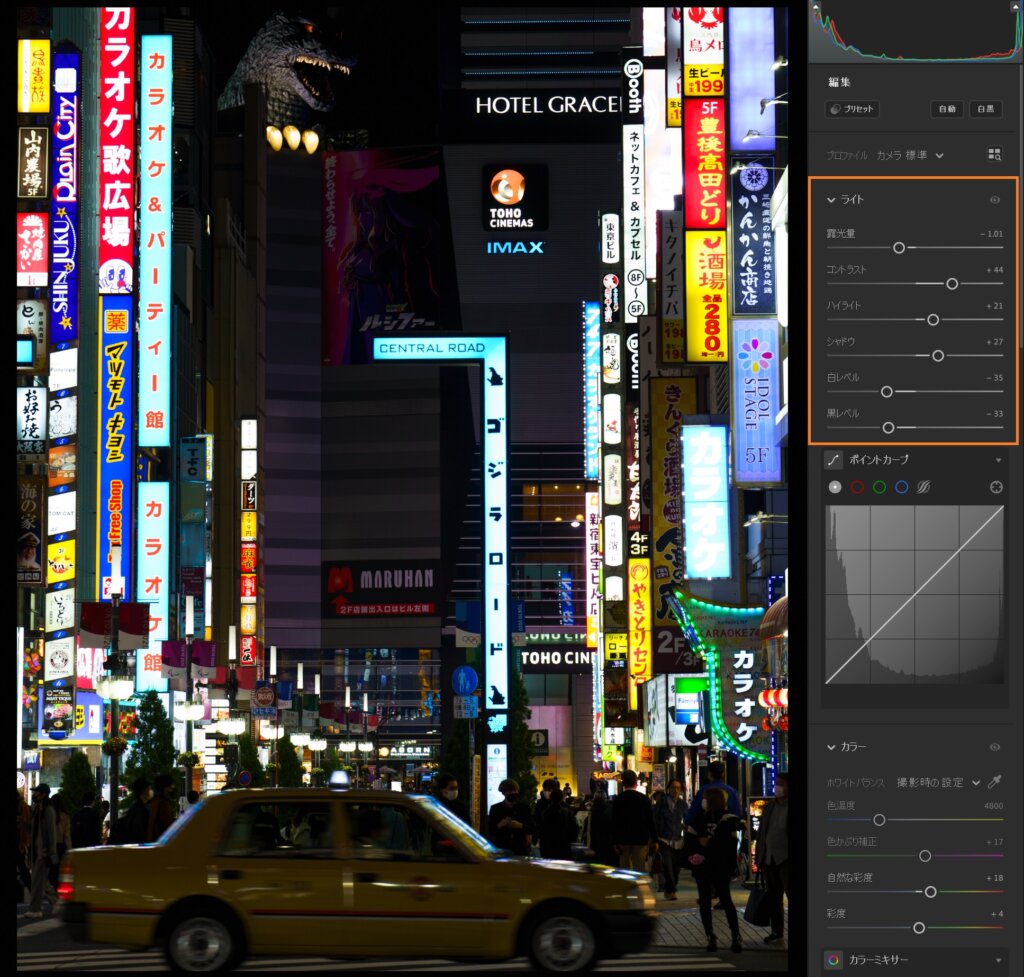Click the シャドウ shadows slider handle

(x=938, y=356)
